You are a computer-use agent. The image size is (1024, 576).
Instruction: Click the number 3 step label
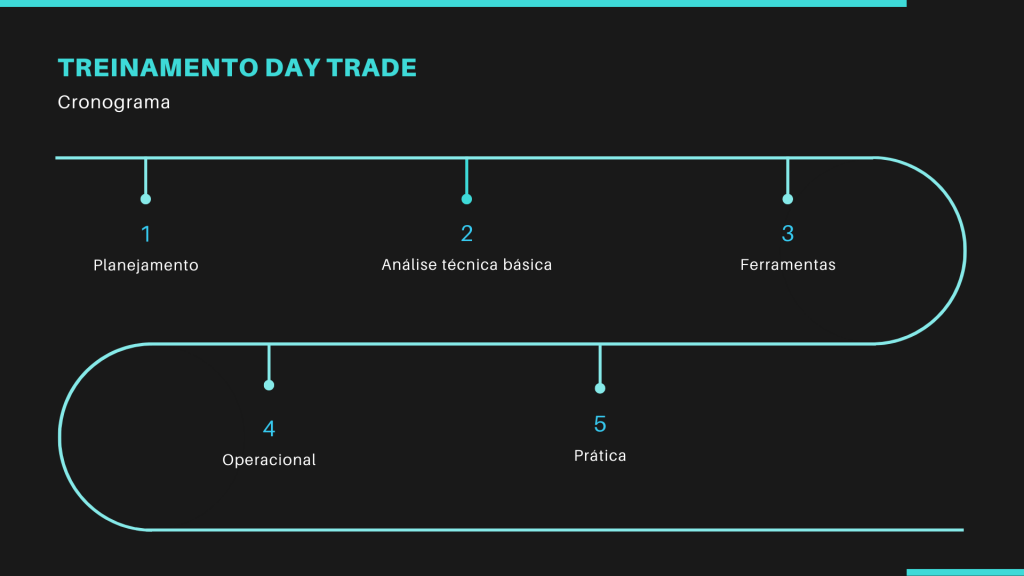click(788, 233)
